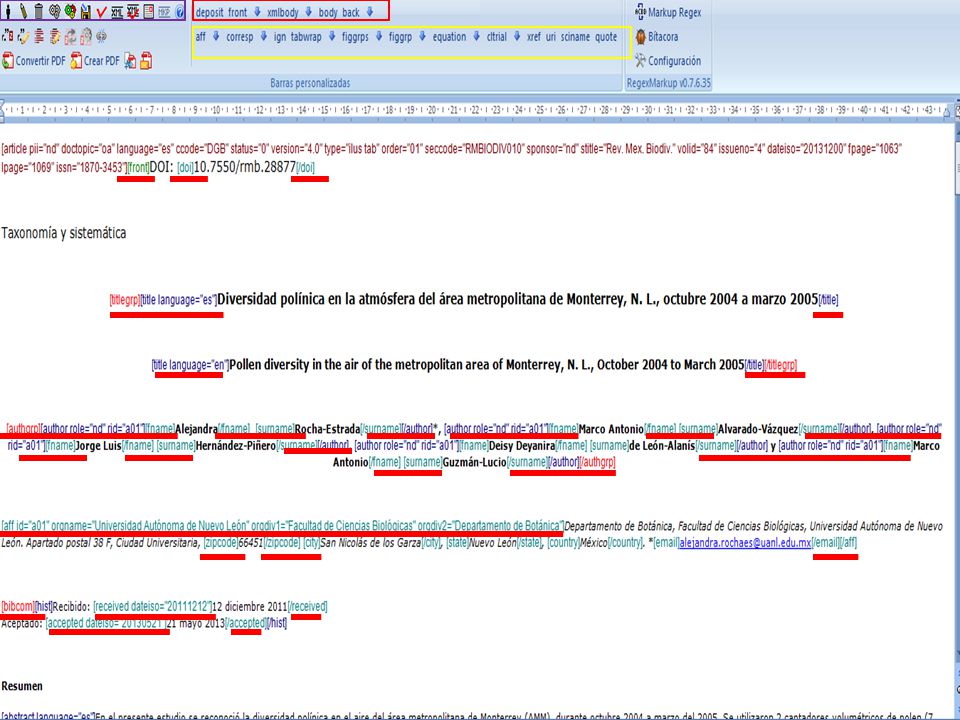Click the quote icon with red badge
Screen dimensions: 960x720
7,37
